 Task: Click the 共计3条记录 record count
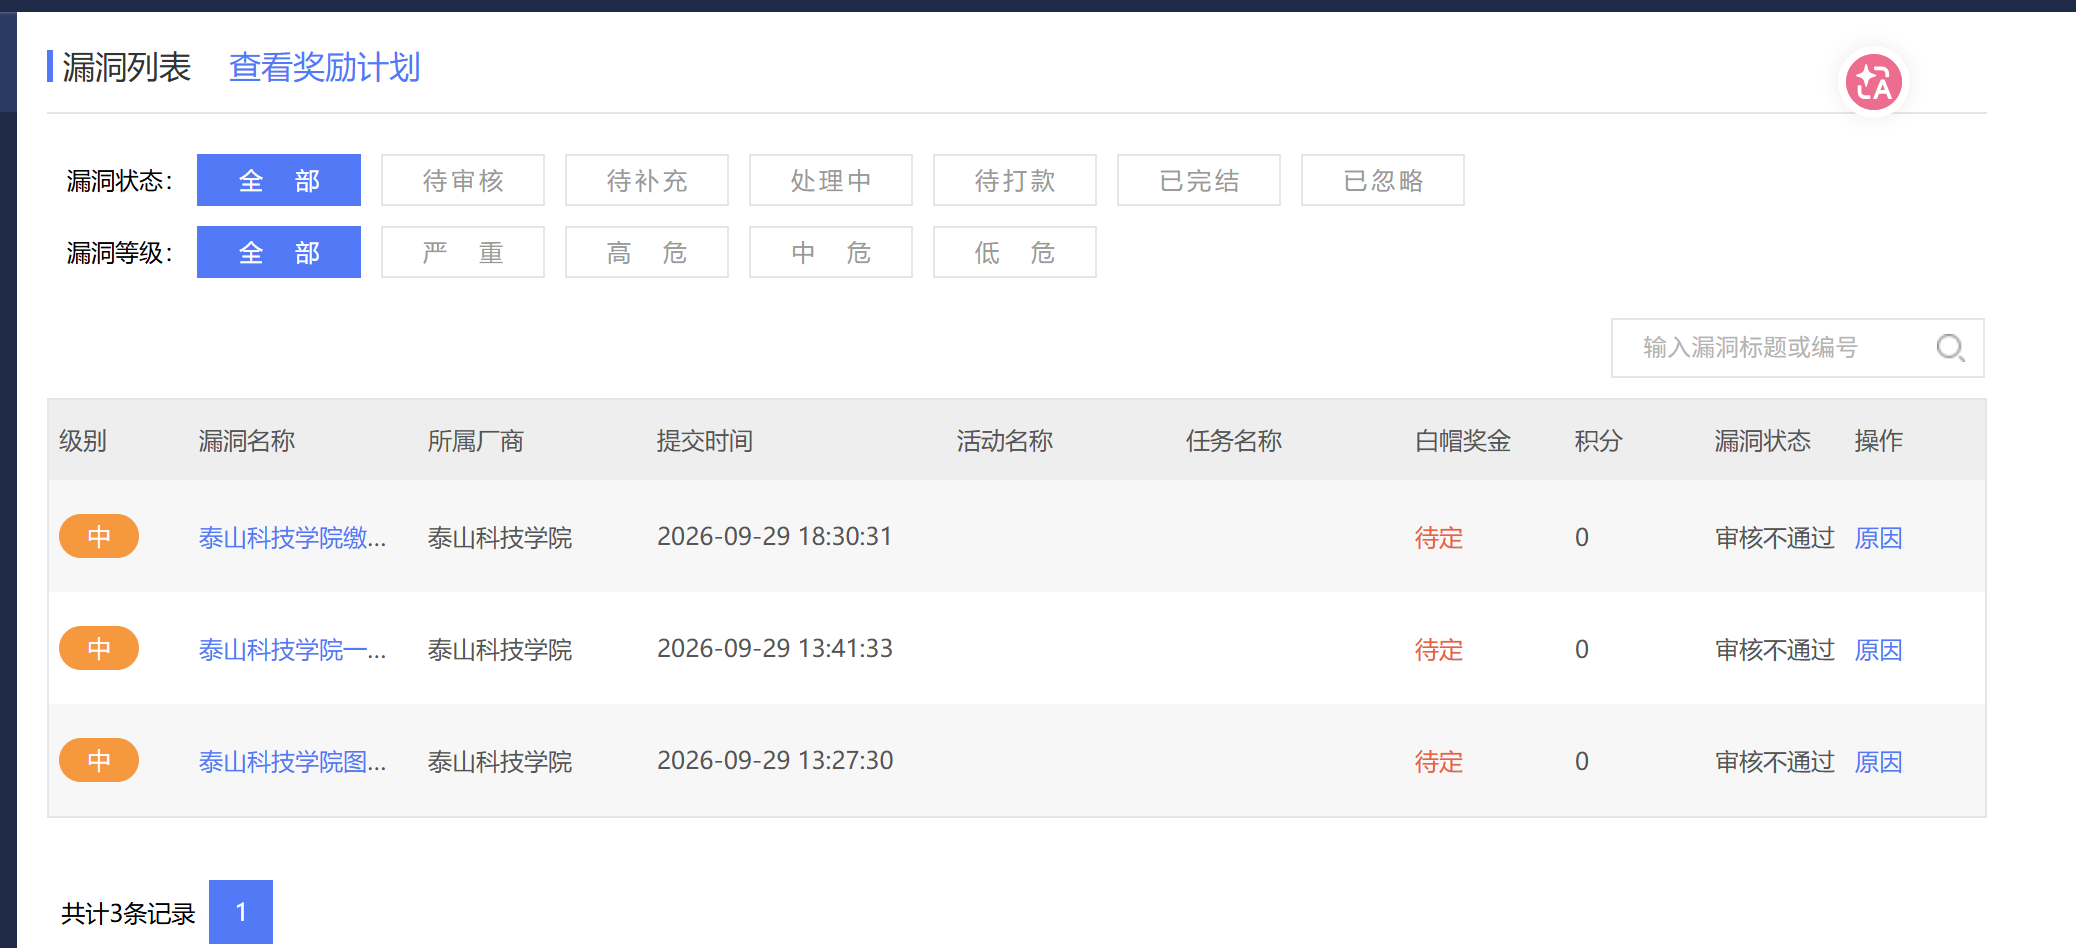point(128,913)
